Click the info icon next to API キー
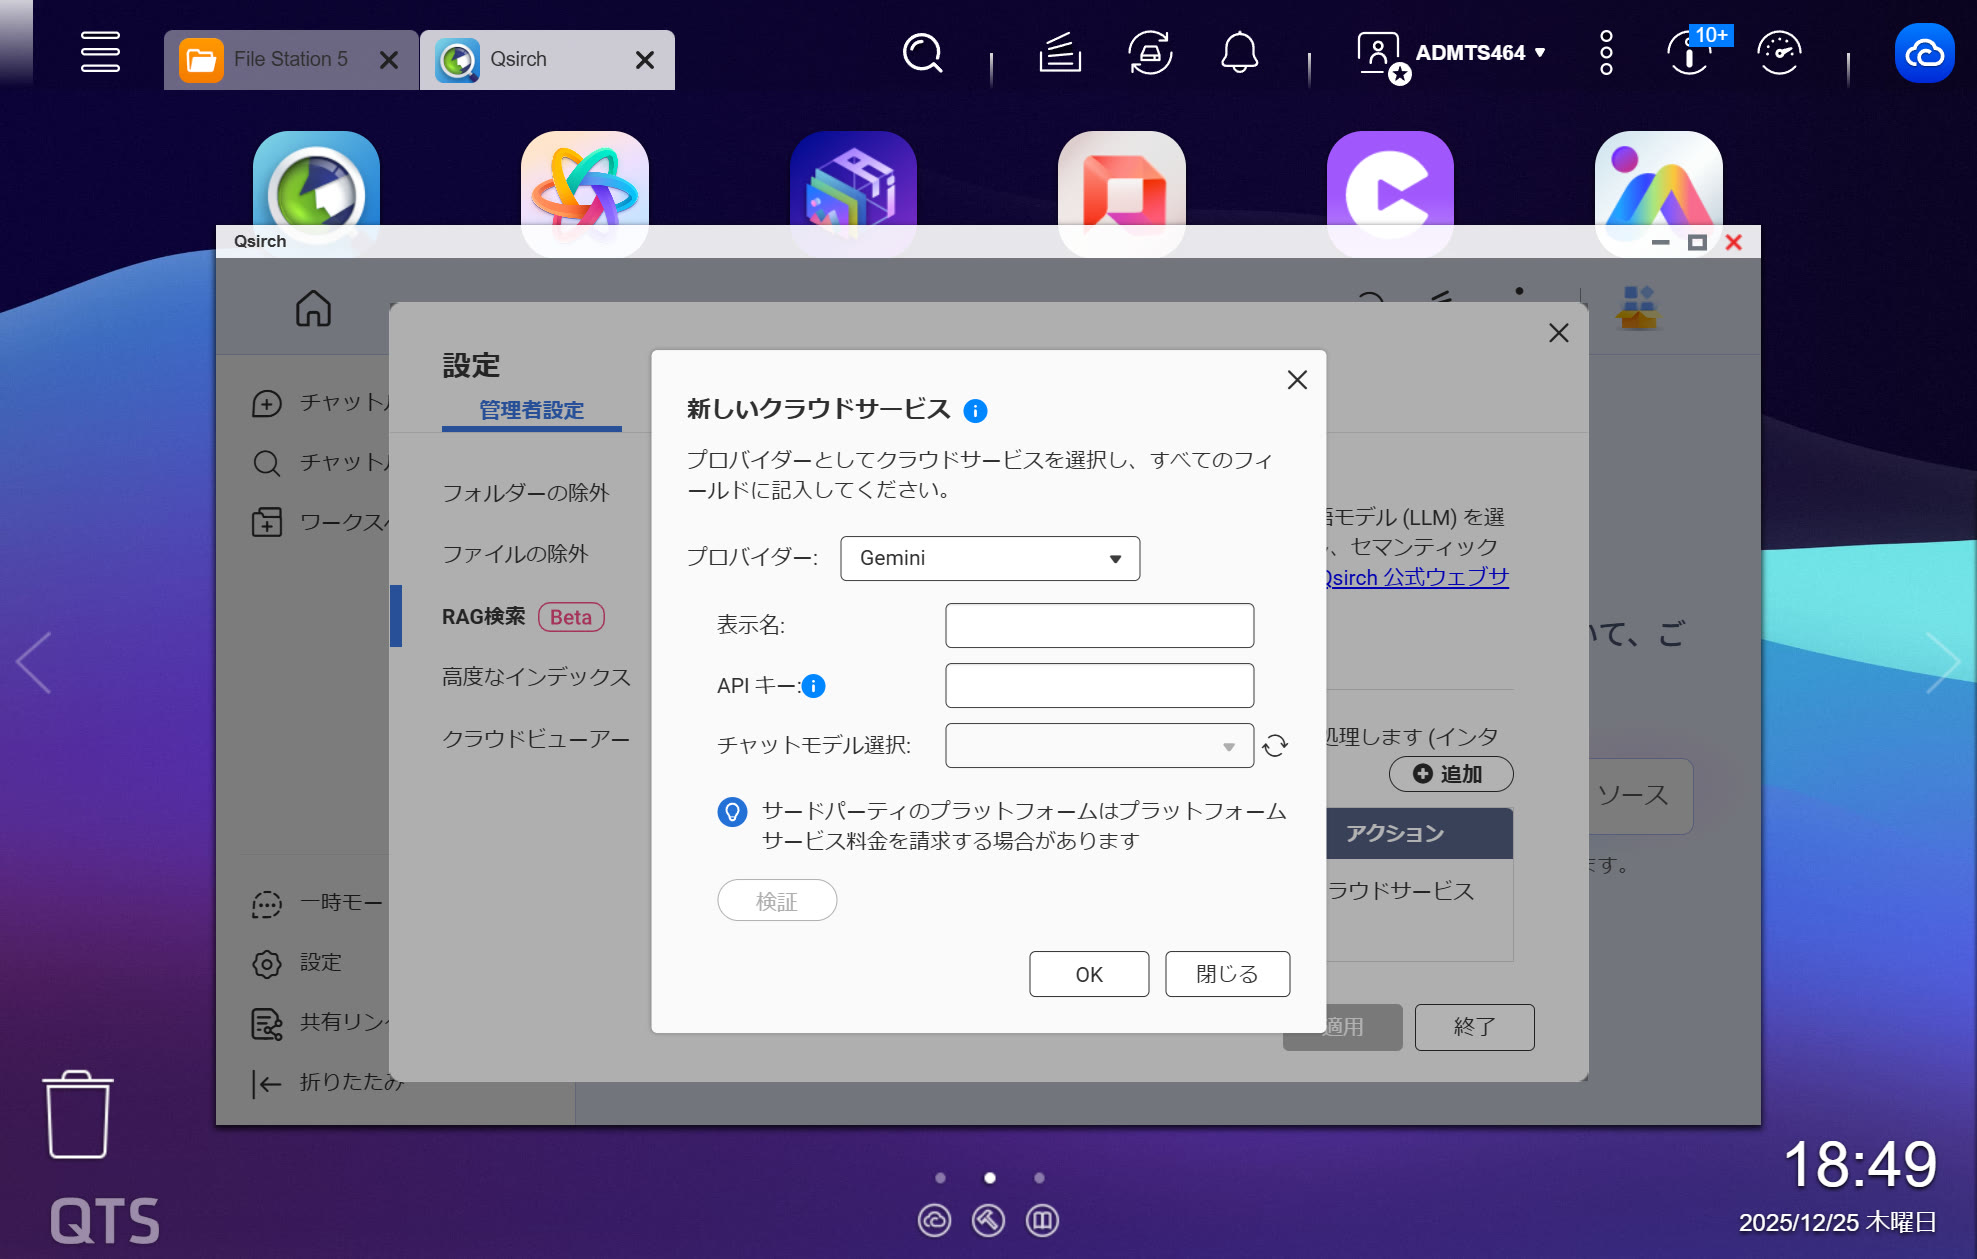Image resolution: width=1977 pixels, height=1259 pixels. tap(814, 686)
